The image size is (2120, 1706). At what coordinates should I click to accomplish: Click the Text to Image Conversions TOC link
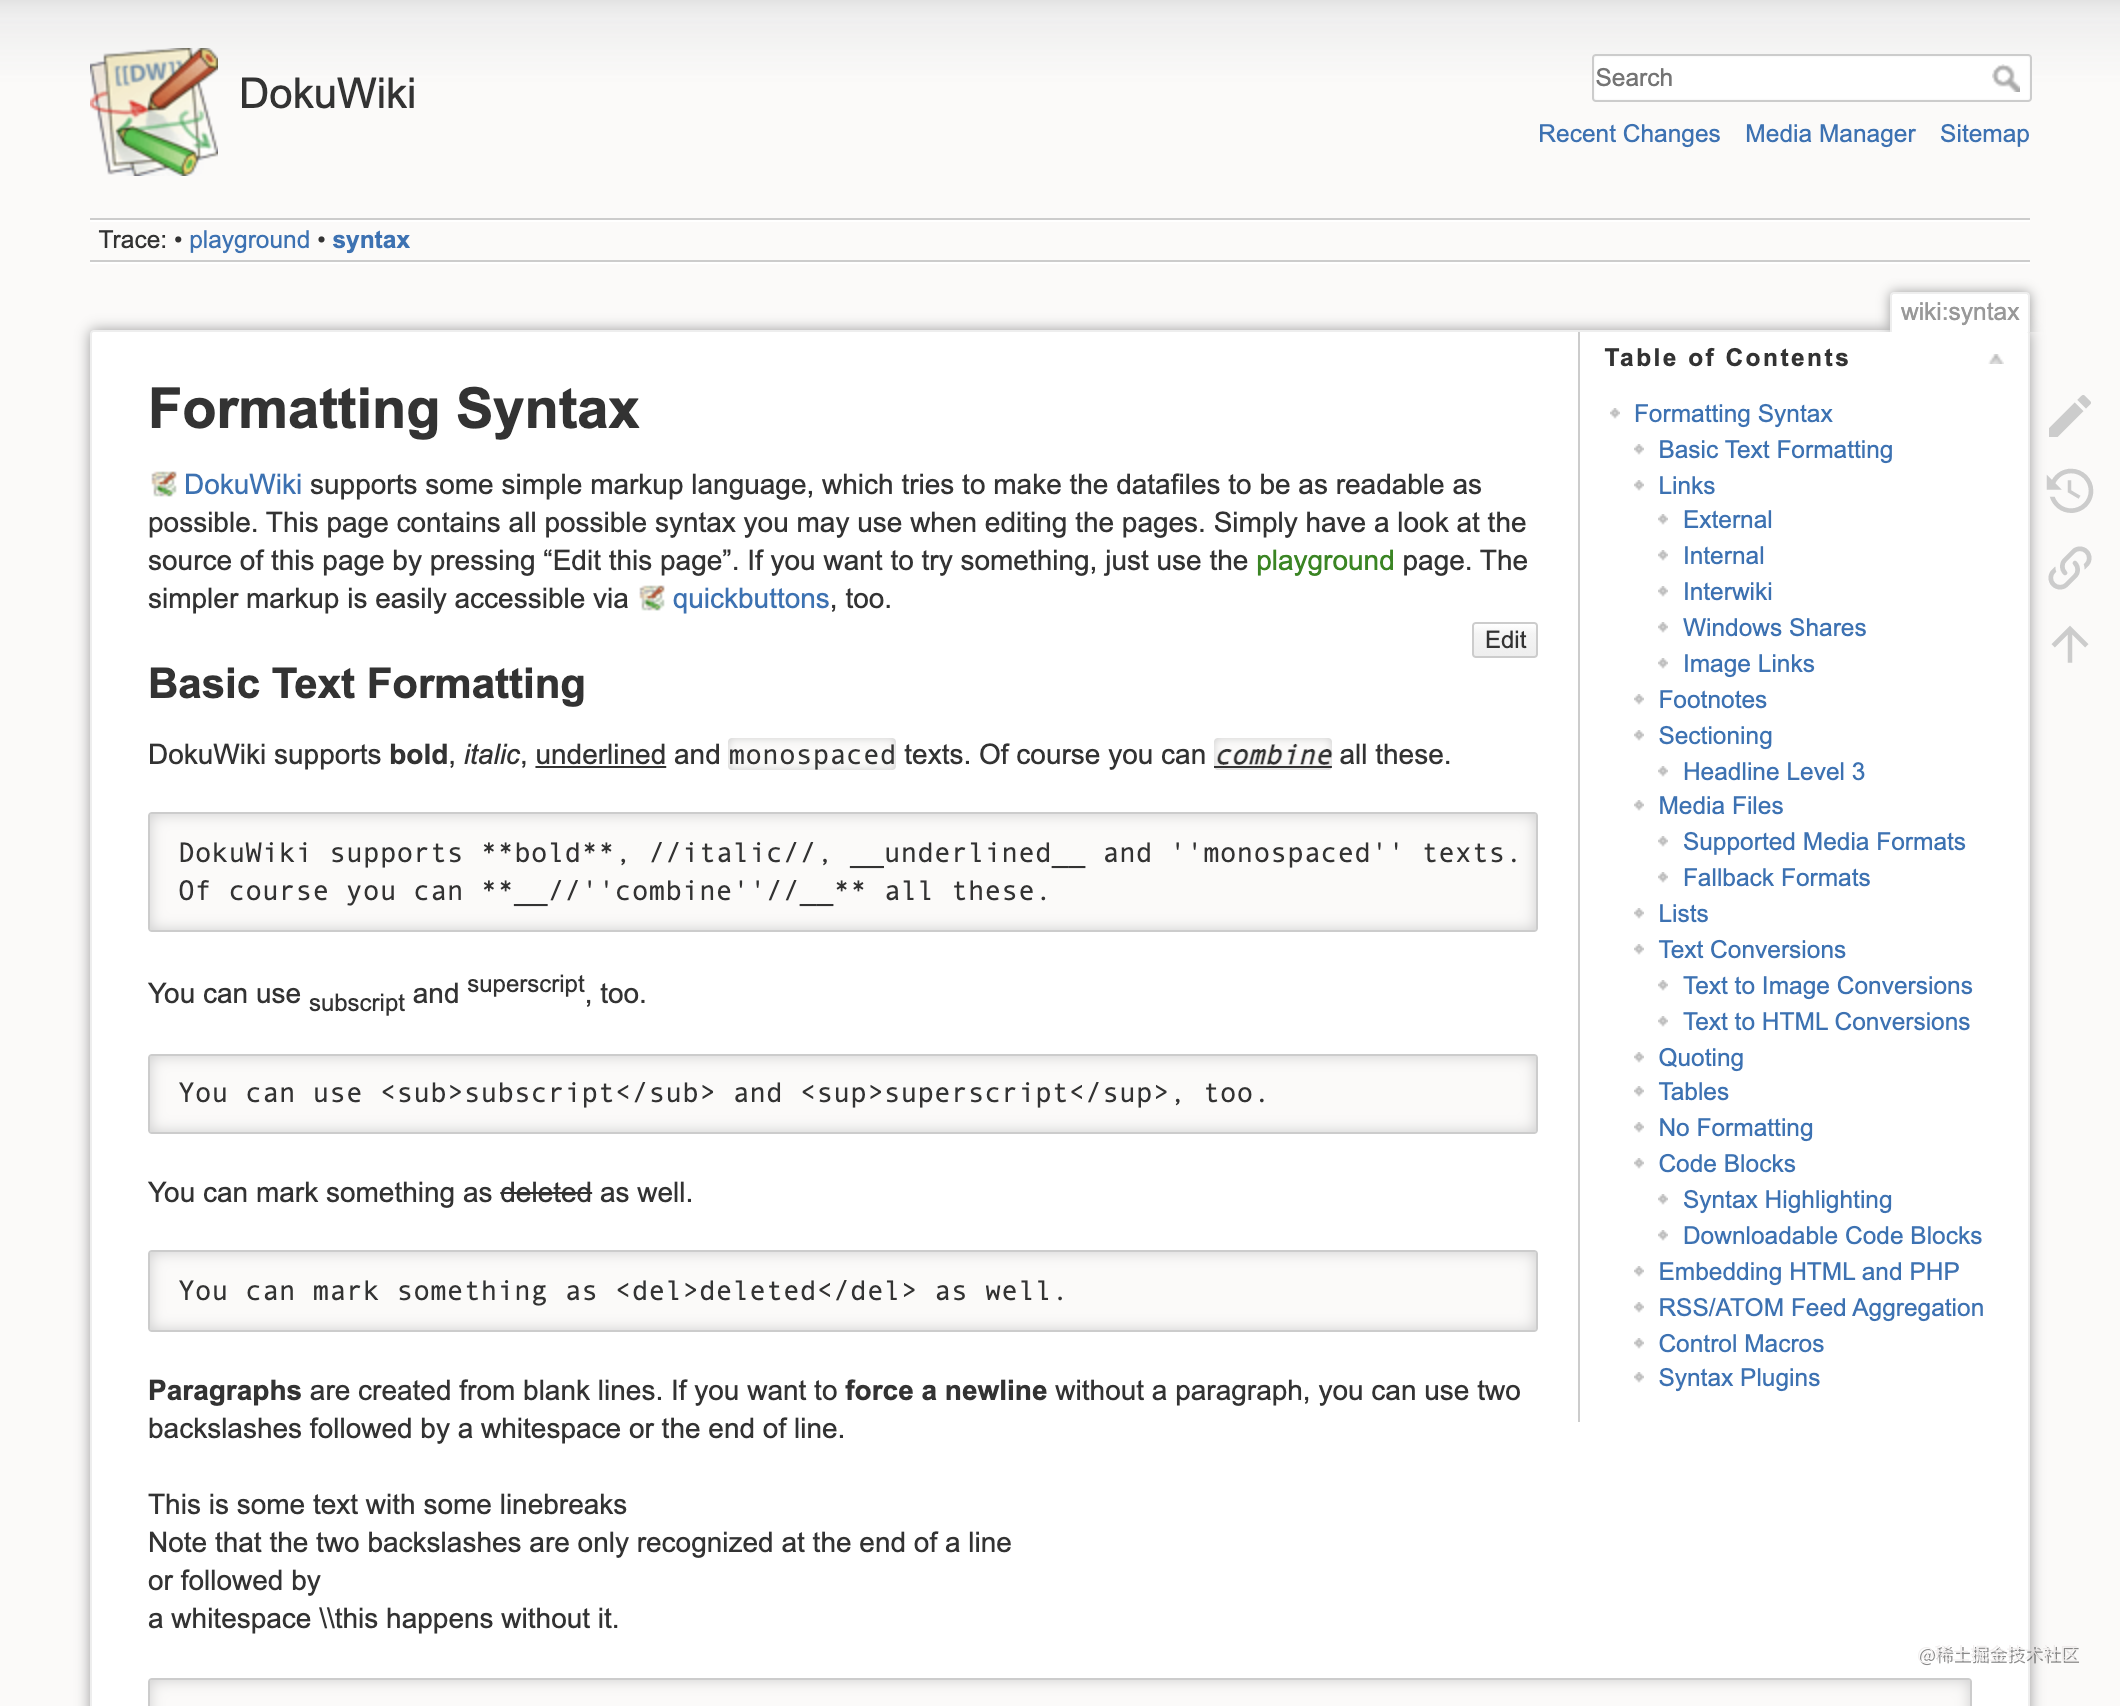point(1828,985)
